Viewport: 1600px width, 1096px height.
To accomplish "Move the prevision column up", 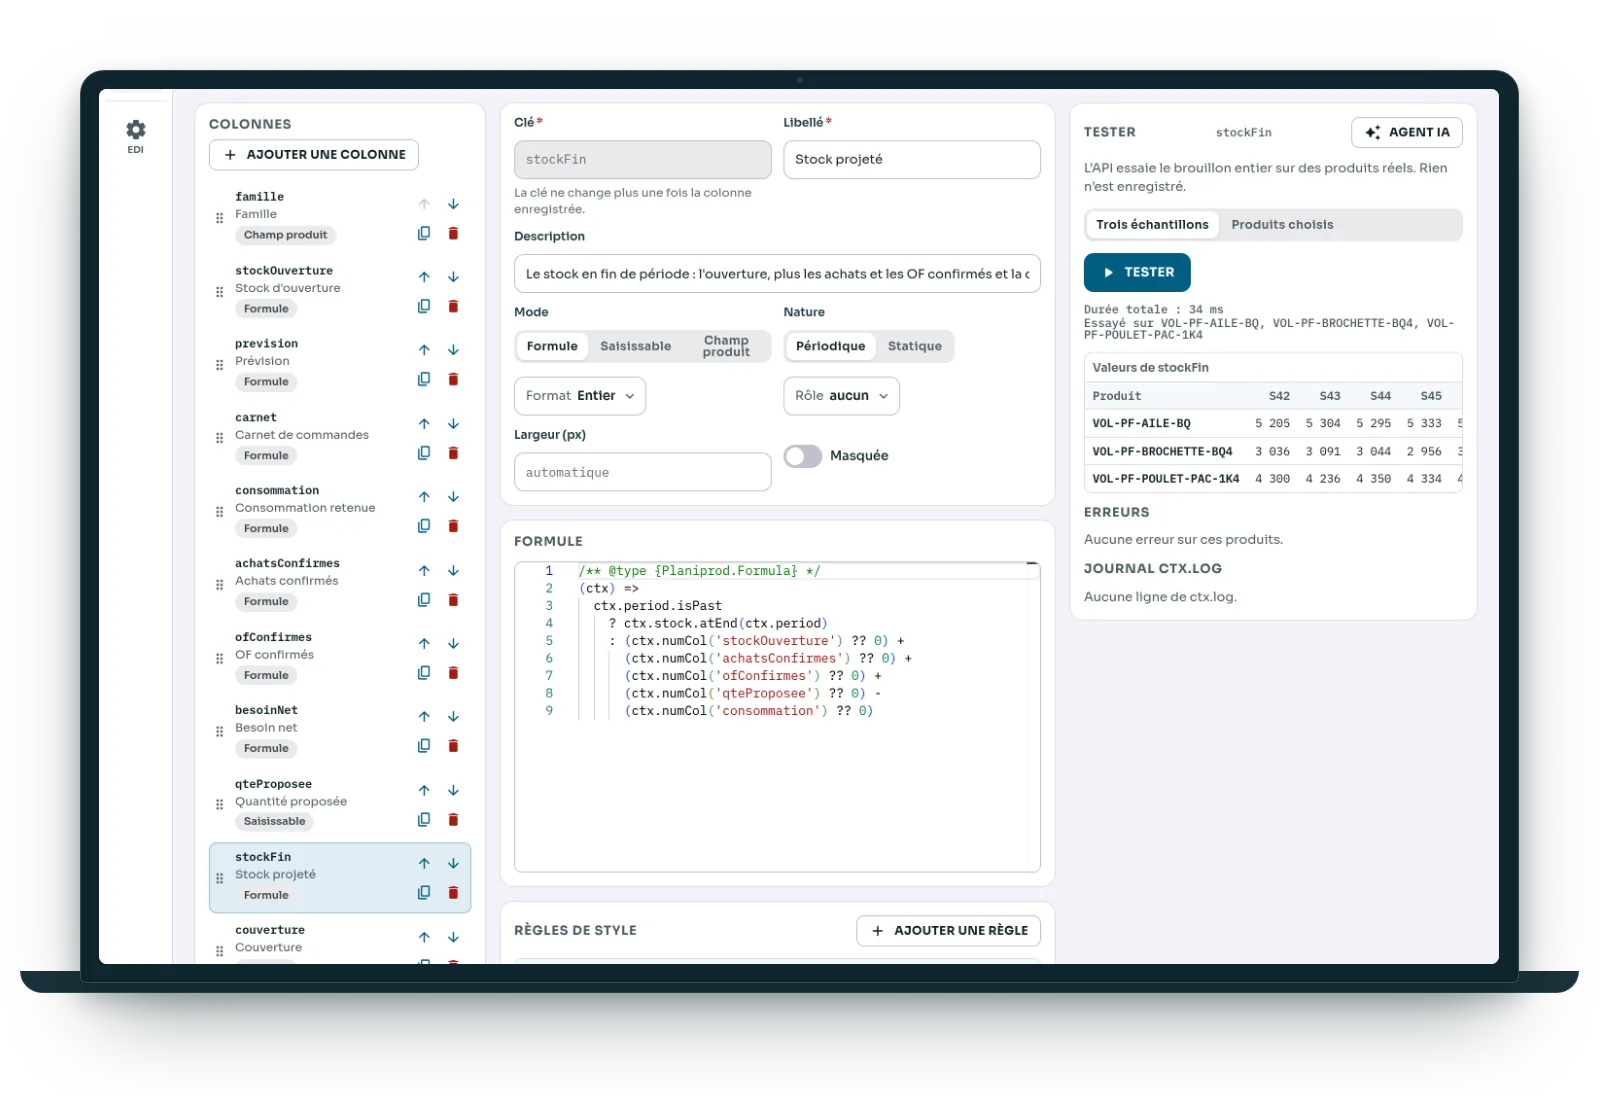I will 424,350.
